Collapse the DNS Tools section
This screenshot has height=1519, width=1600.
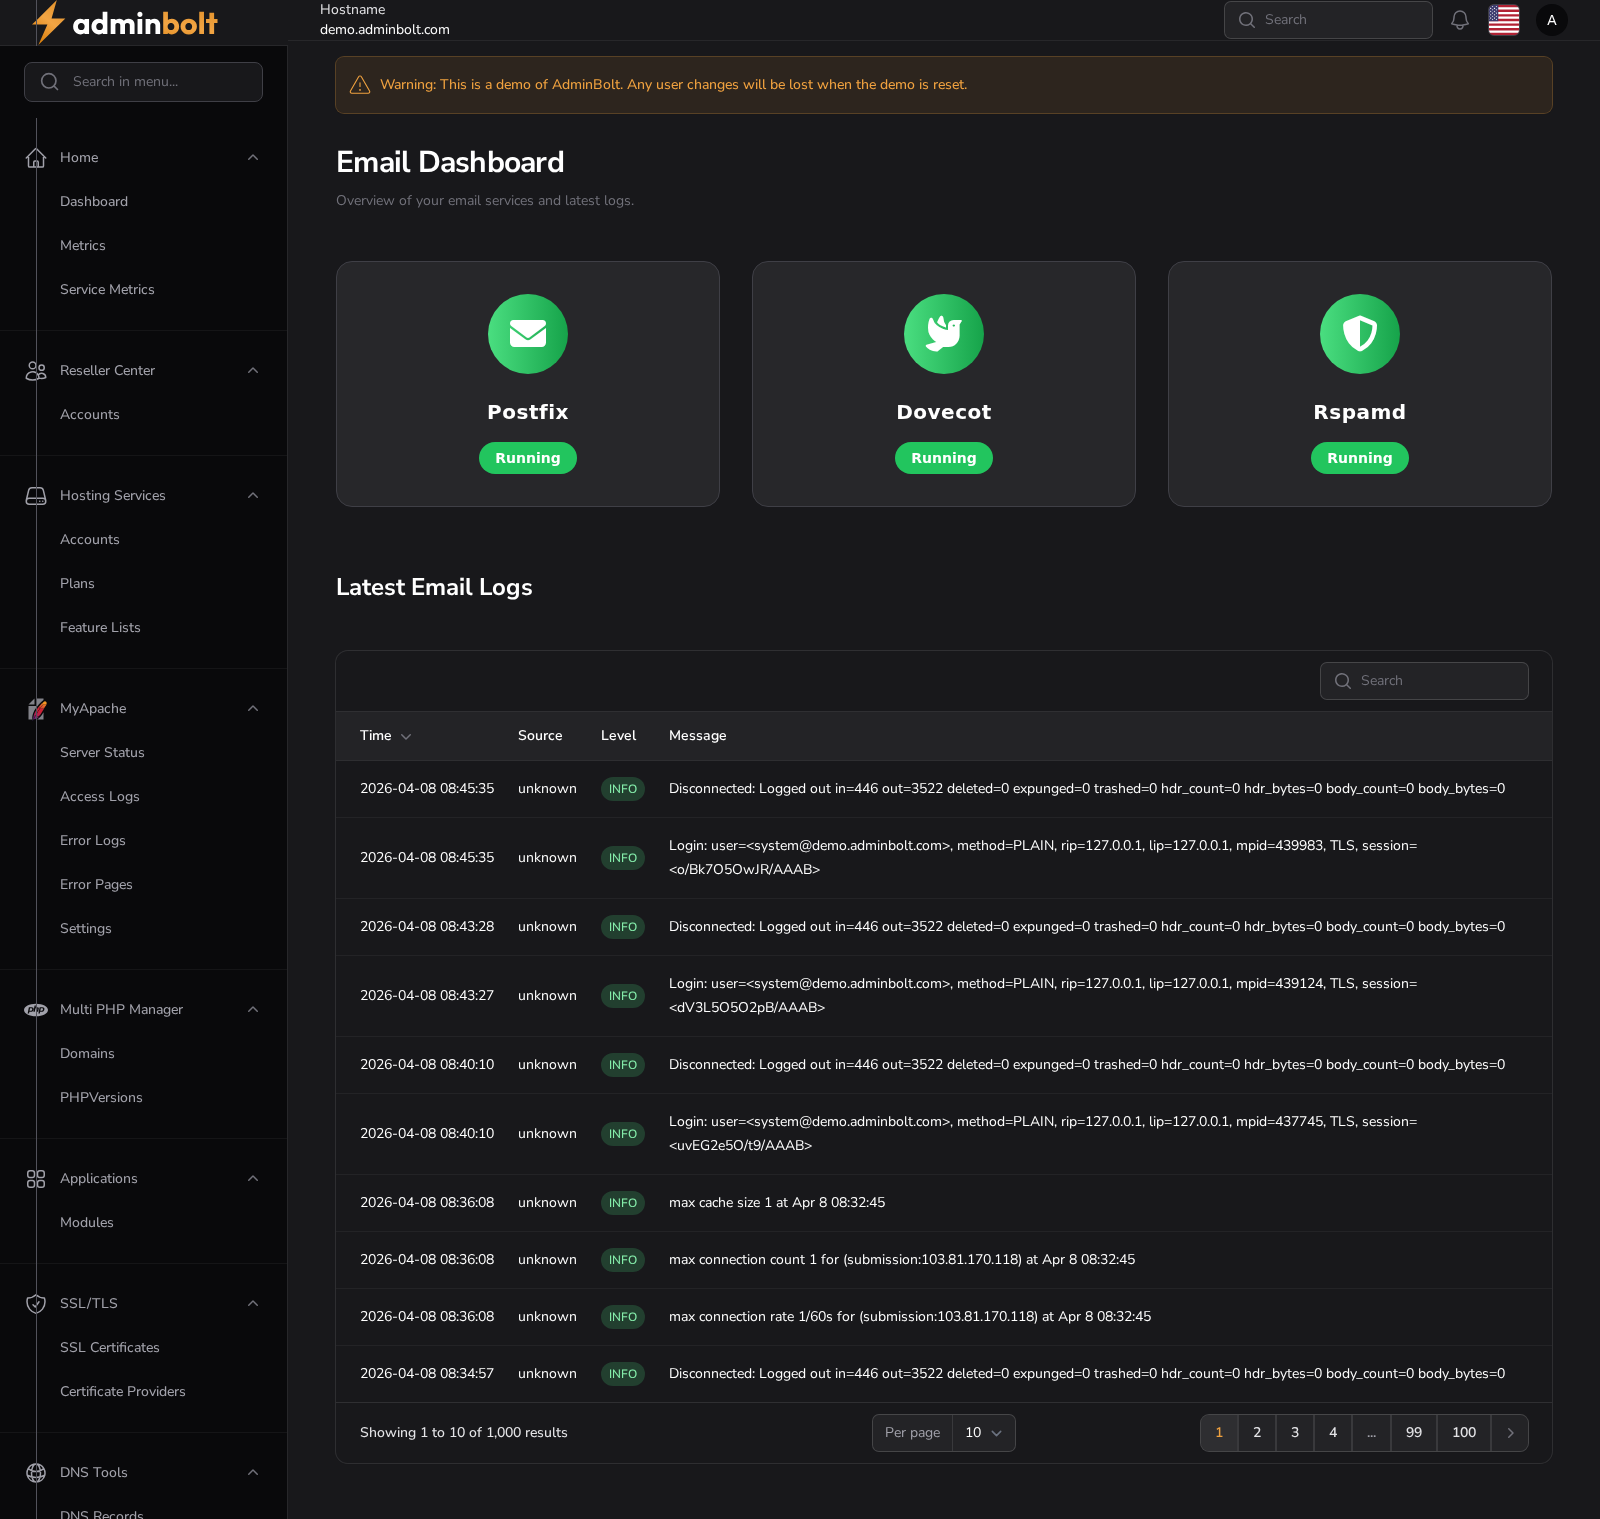click(x=253, y=1473)
